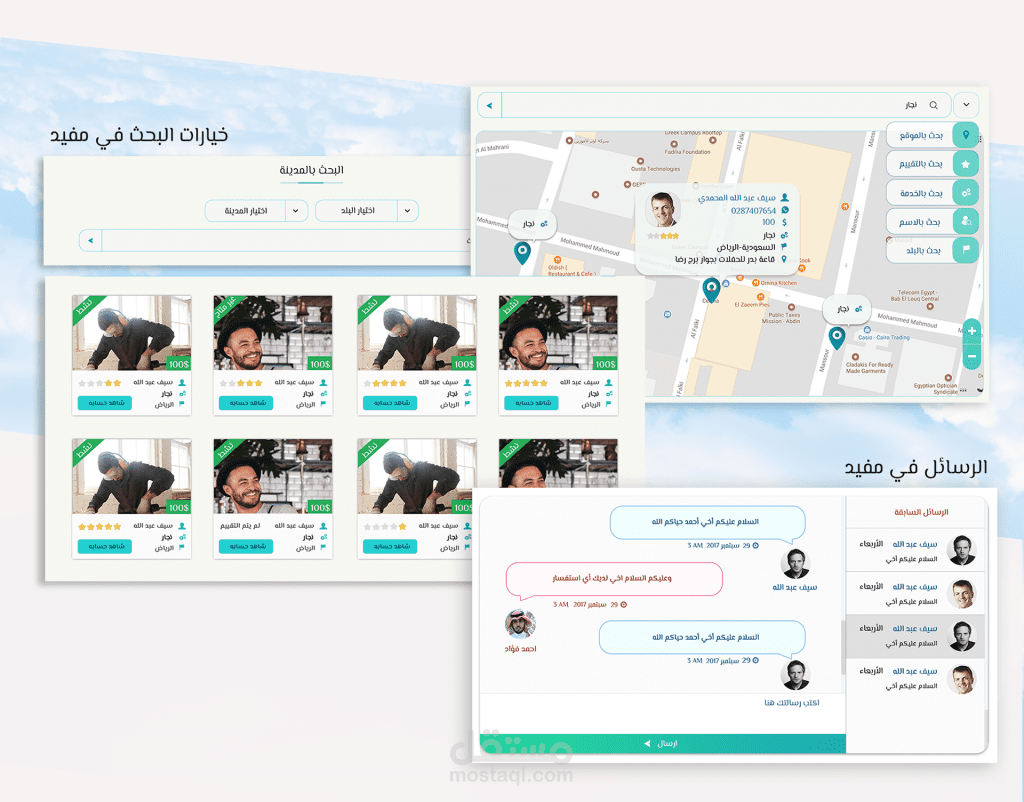
Task: Click the person search icon on بحث بالاسم
Action: coord(966,221)
